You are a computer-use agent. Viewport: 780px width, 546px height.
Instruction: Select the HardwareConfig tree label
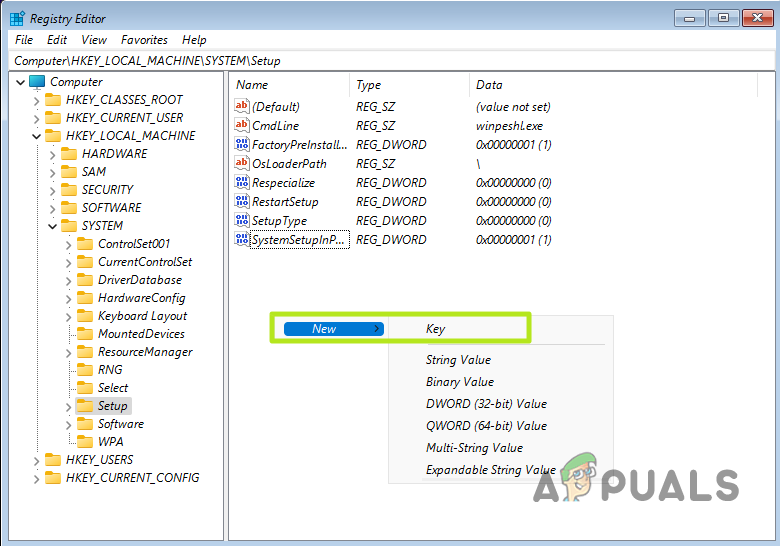(x=142, y=298)
